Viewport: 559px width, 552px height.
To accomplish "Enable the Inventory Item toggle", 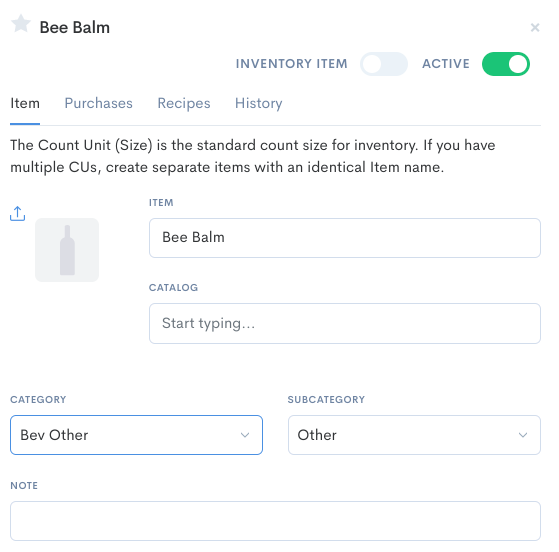I will coord(384,64).
